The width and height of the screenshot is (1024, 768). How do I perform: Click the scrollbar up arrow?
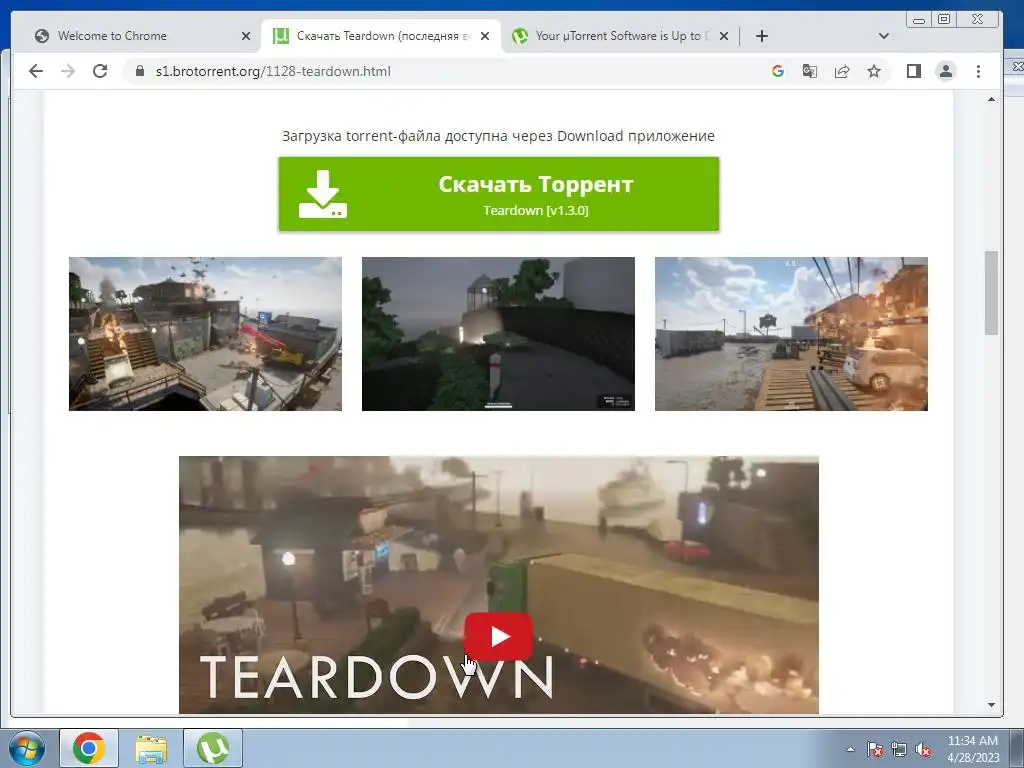click(991, 99)
